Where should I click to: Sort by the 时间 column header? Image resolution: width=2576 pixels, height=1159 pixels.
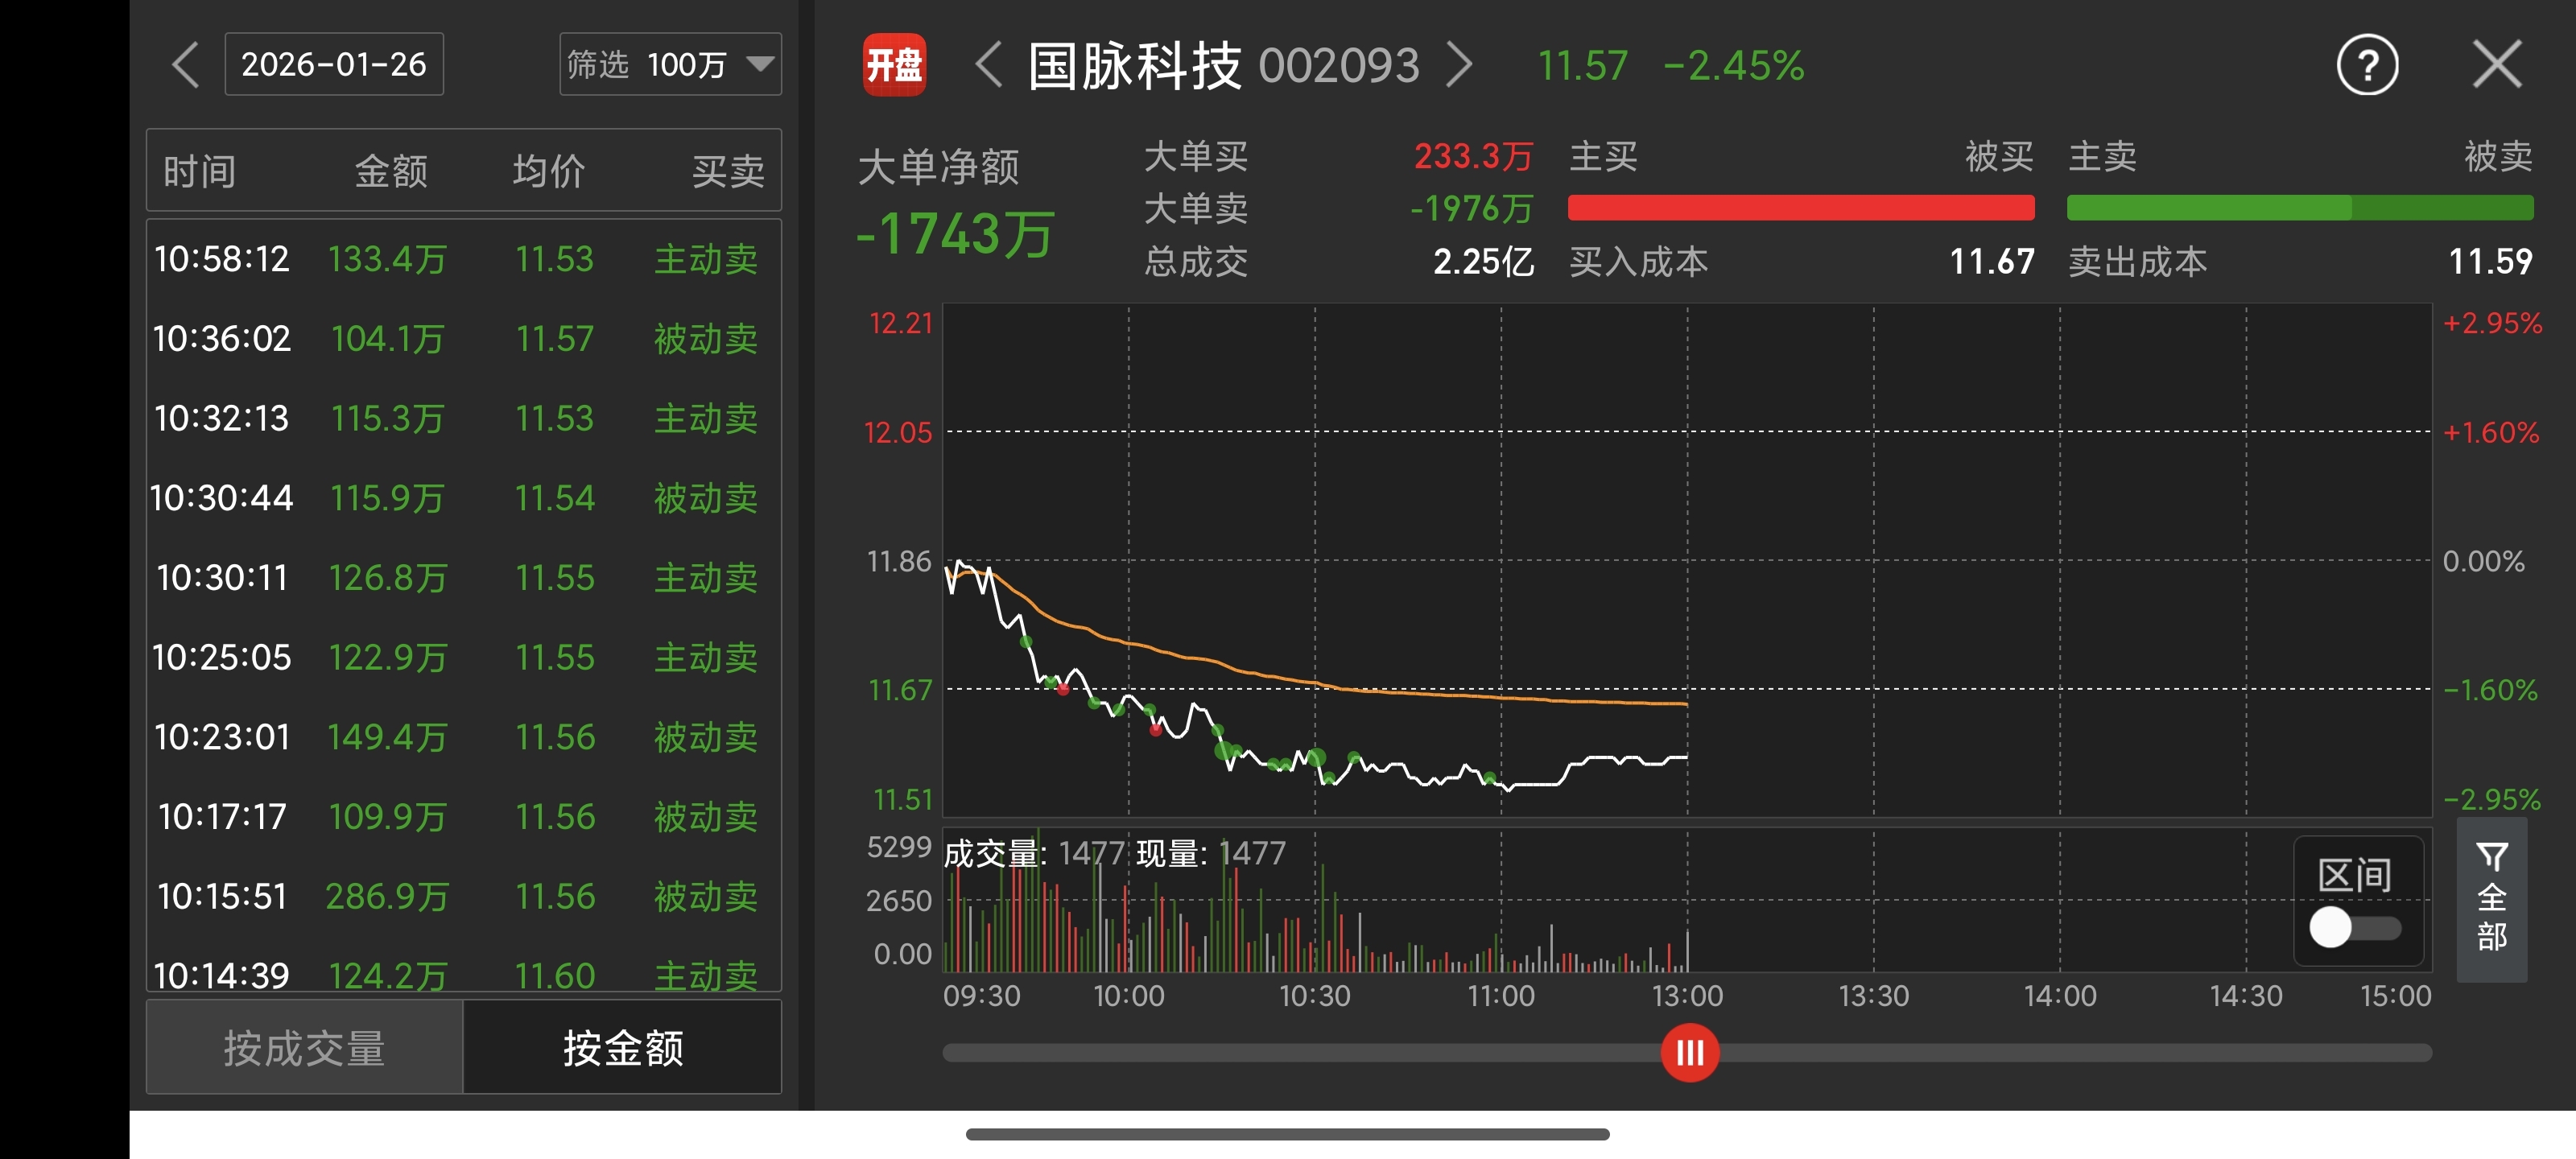(199, 171)
